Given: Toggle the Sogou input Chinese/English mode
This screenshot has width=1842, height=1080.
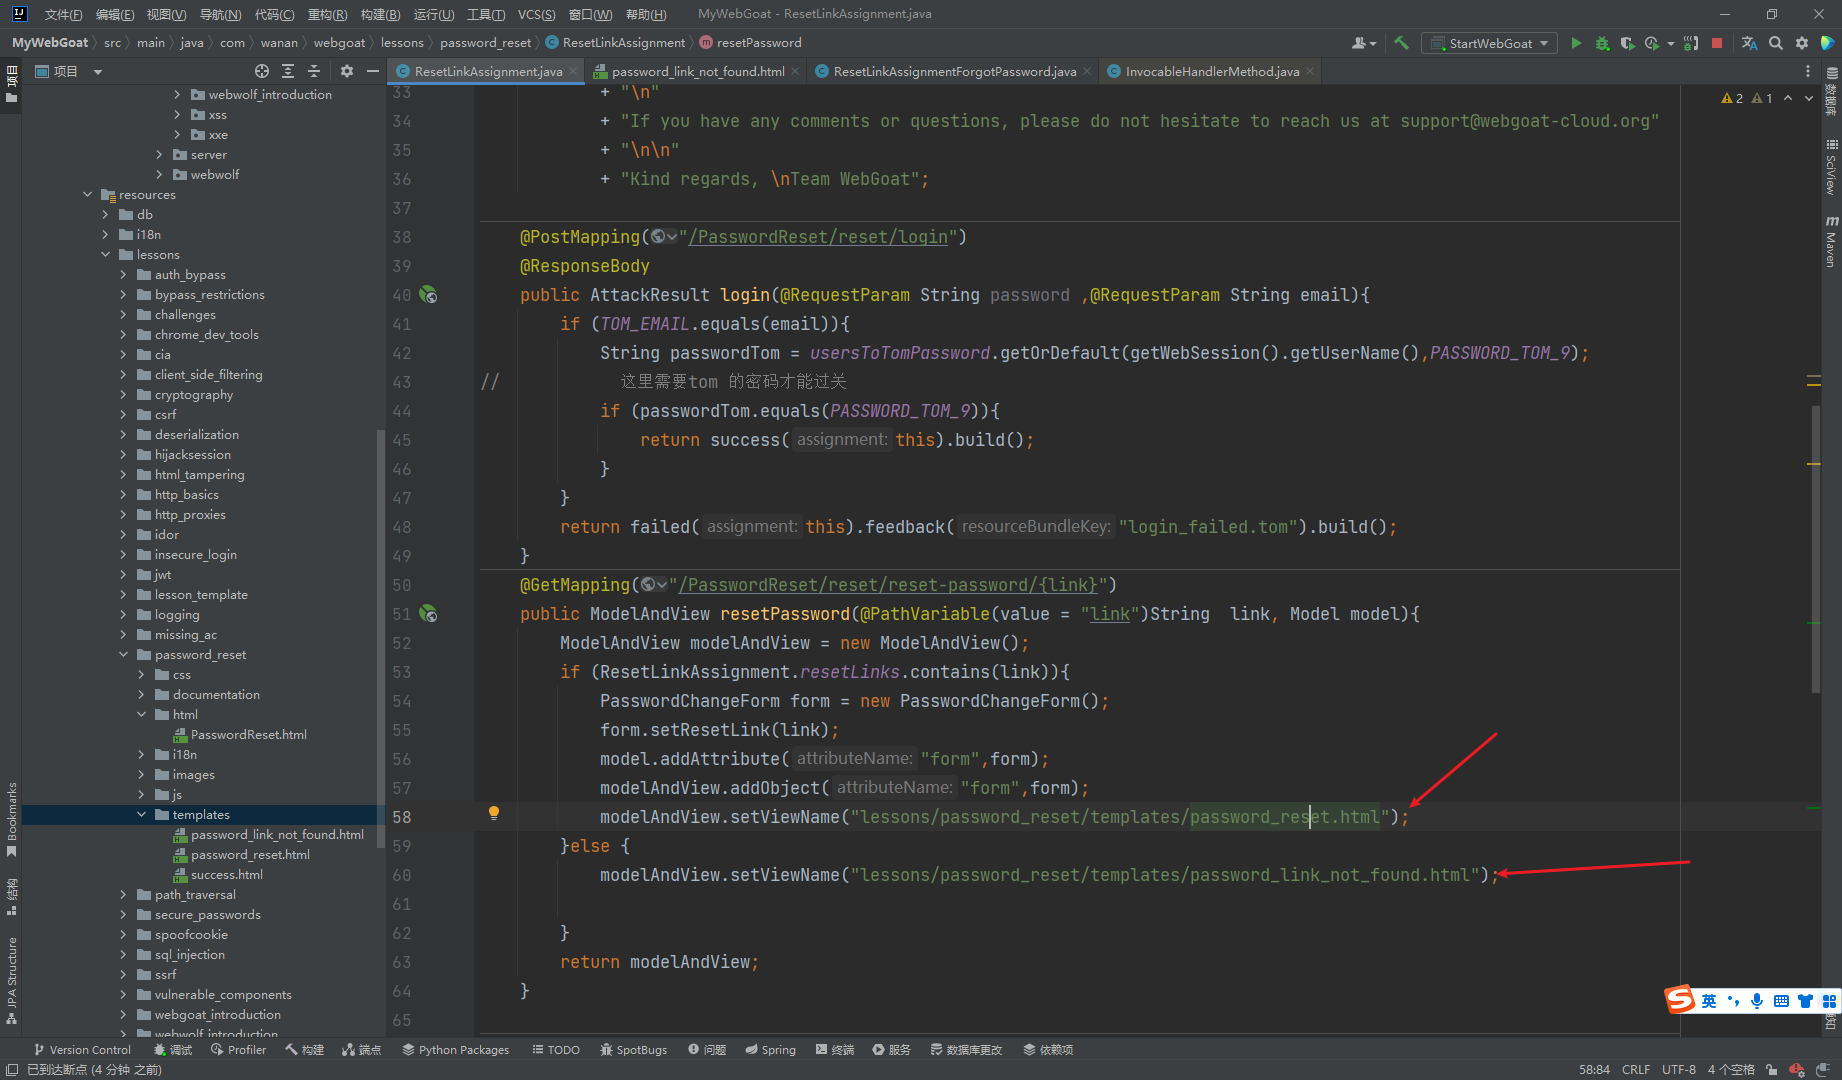Looking at the screenshot, I should (x=1709, y=1001).
